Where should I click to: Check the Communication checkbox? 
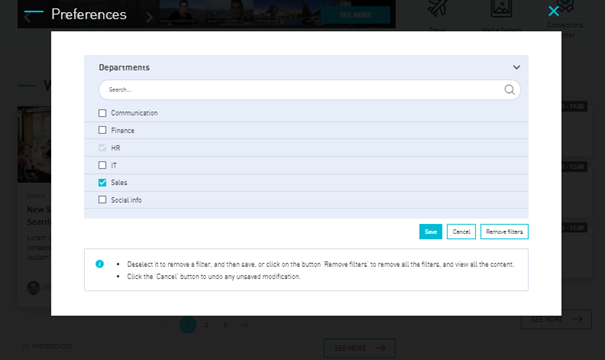click(x=102, y=113)
